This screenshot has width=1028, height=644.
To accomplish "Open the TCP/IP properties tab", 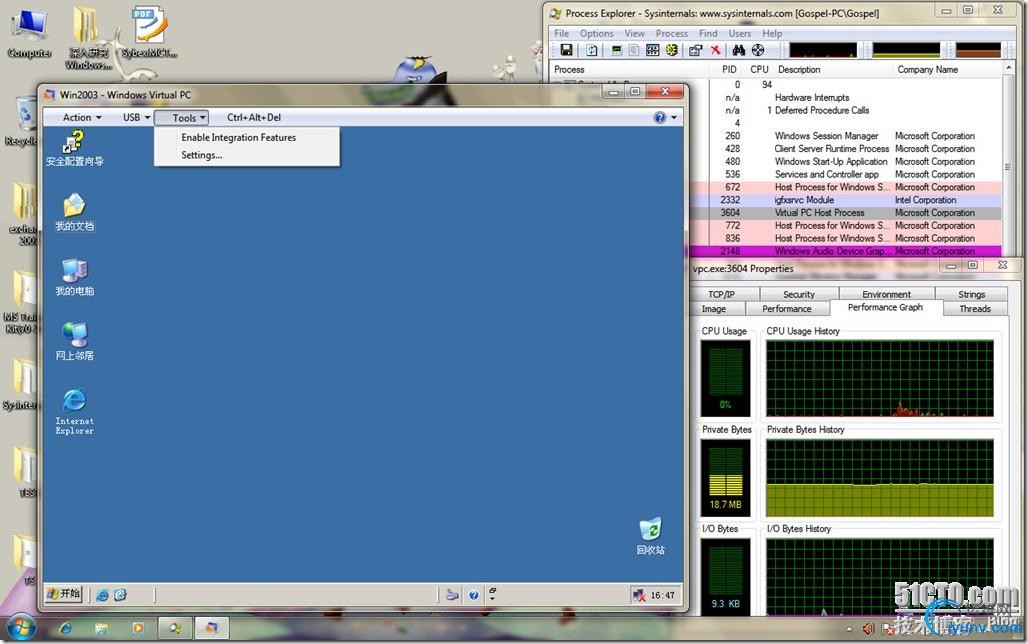I will [x=721, y=295].
